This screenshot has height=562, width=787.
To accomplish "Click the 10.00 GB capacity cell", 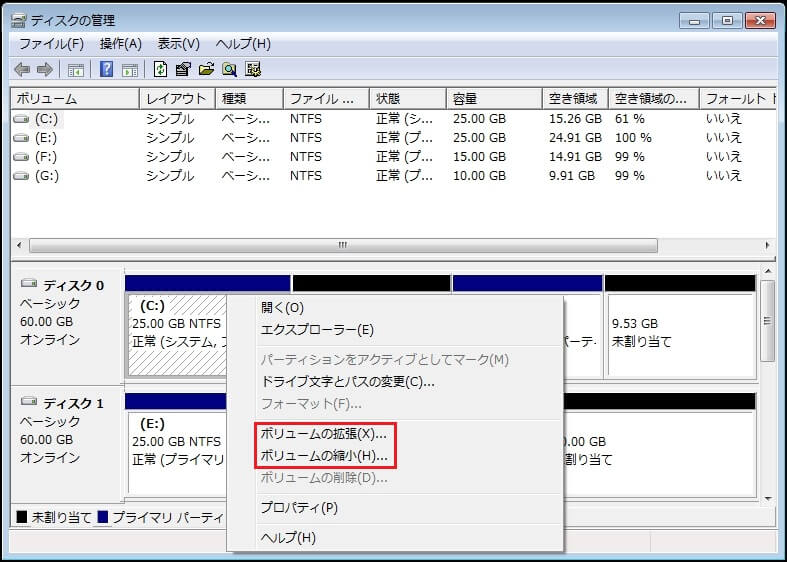I will click(479, 176).
